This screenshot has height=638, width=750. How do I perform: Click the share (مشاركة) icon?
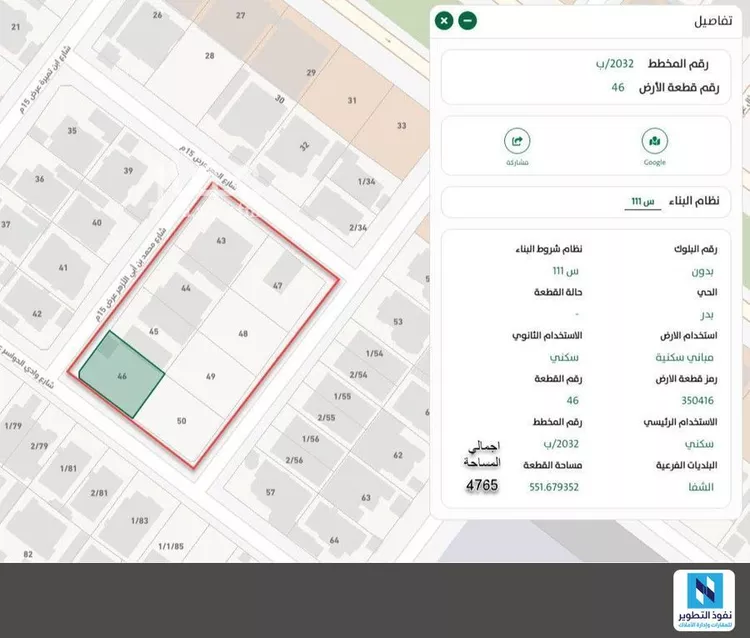[x=517, y=141]
